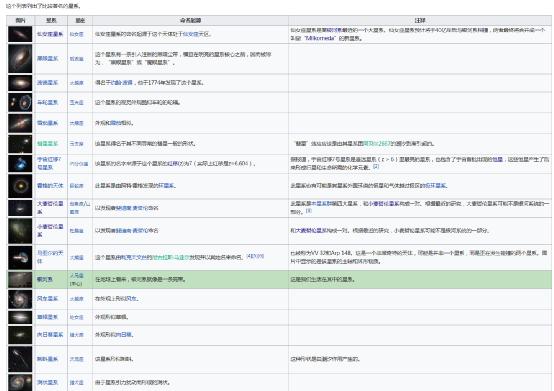This screenshot has width=554, height=391.
Task: Open the blue Cosmos Redshift 7 galaxy thumbnail
Action: click(20, 164)
